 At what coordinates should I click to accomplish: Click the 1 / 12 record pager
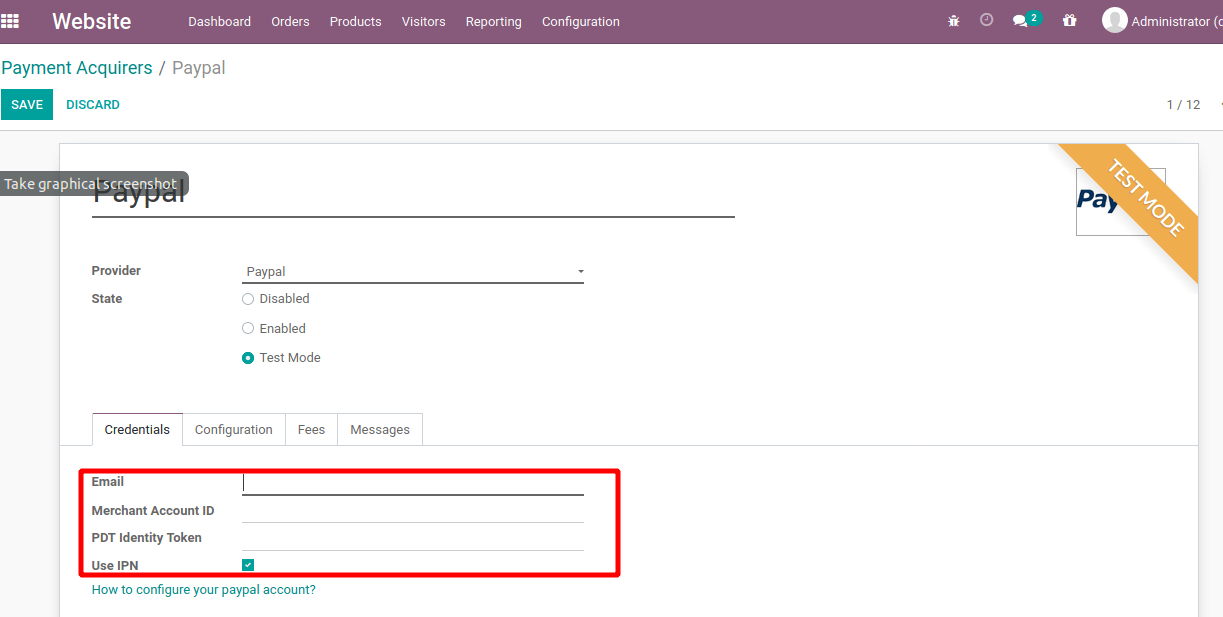click(x=1183, y=105)
